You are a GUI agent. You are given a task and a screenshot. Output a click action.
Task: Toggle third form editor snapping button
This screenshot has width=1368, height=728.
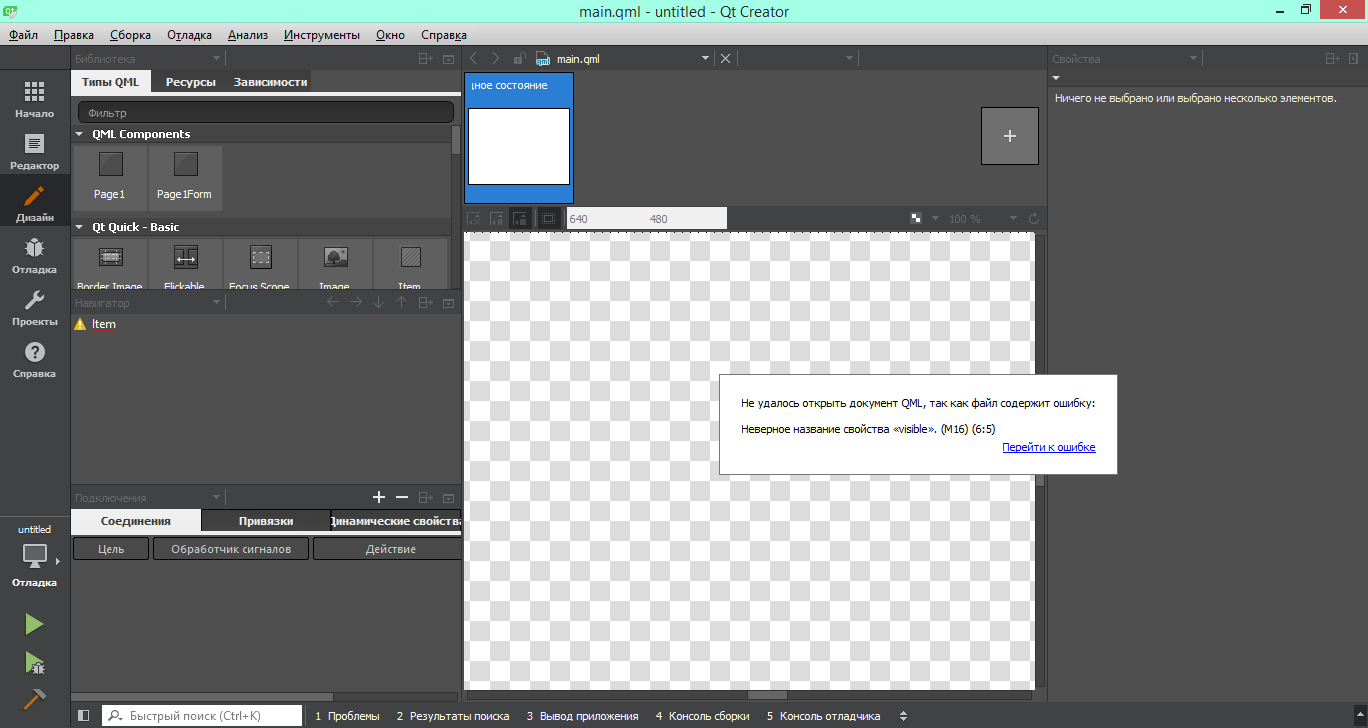520,218
